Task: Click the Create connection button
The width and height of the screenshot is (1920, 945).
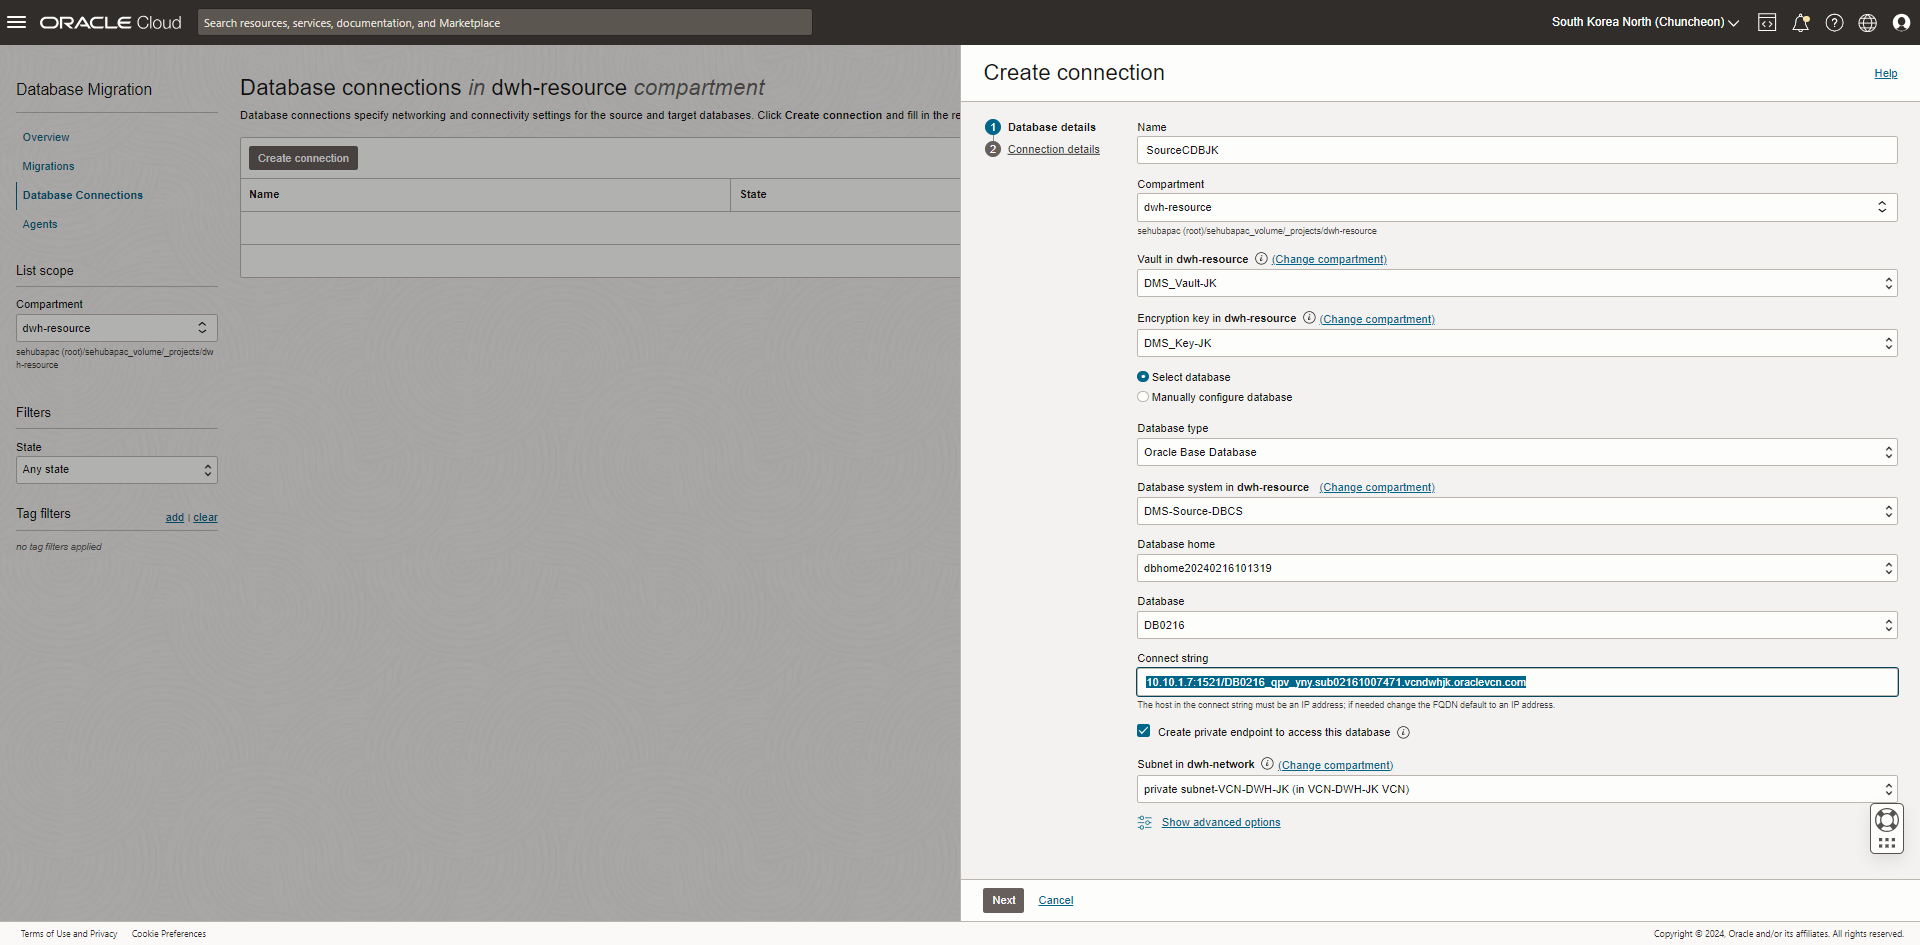Action: click(x=303, y=158)
